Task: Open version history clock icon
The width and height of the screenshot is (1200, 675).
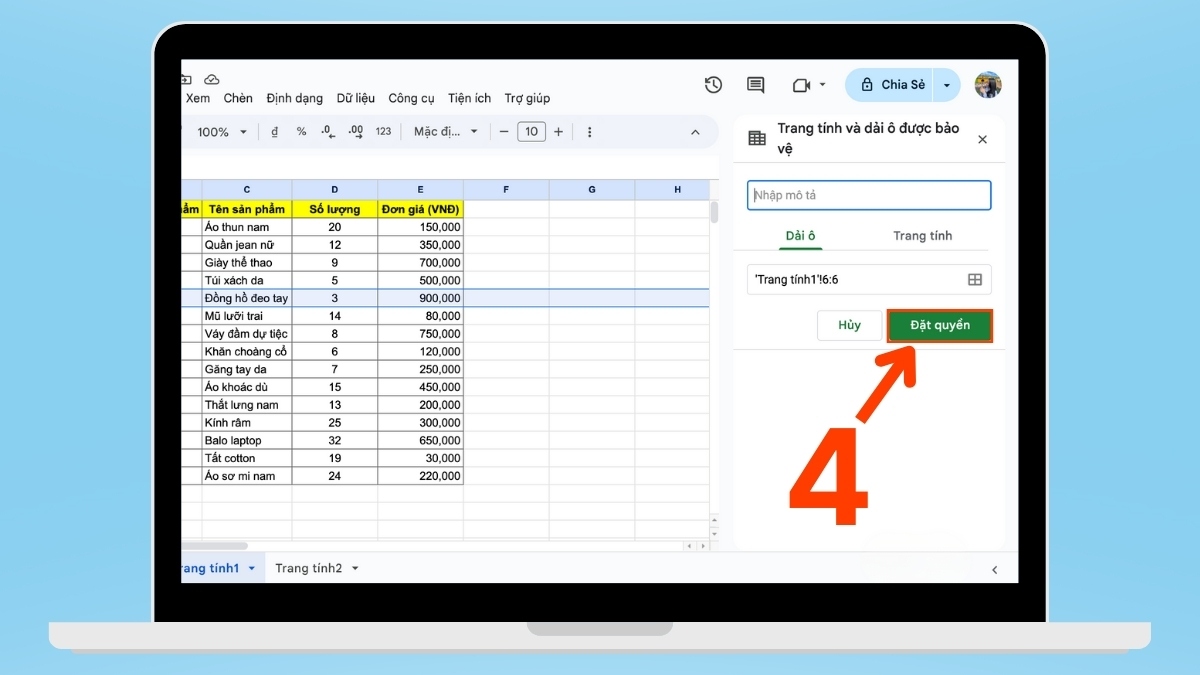Action: tap(713, 85)
